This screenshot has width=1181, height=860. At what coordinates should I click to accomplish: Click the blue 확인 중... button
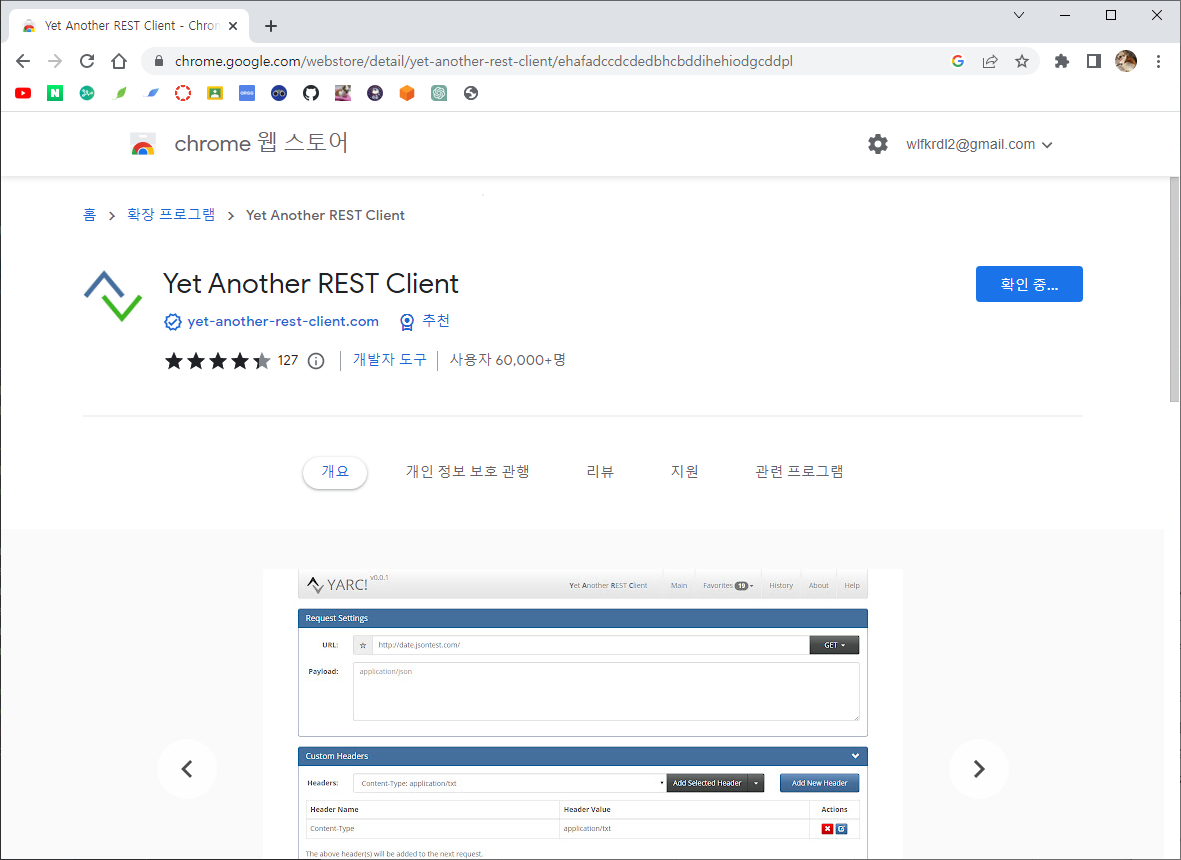pyautogui.click(x=1029, y=284)
